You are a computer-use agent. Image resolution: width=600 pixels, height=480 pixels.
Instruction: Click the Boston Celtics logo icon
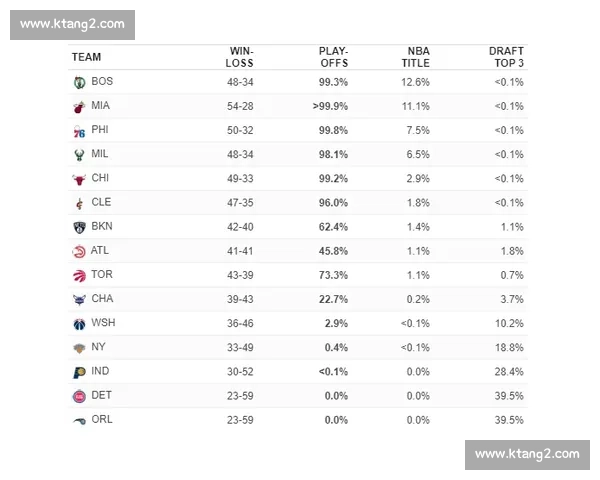click(x=79, y=82)
